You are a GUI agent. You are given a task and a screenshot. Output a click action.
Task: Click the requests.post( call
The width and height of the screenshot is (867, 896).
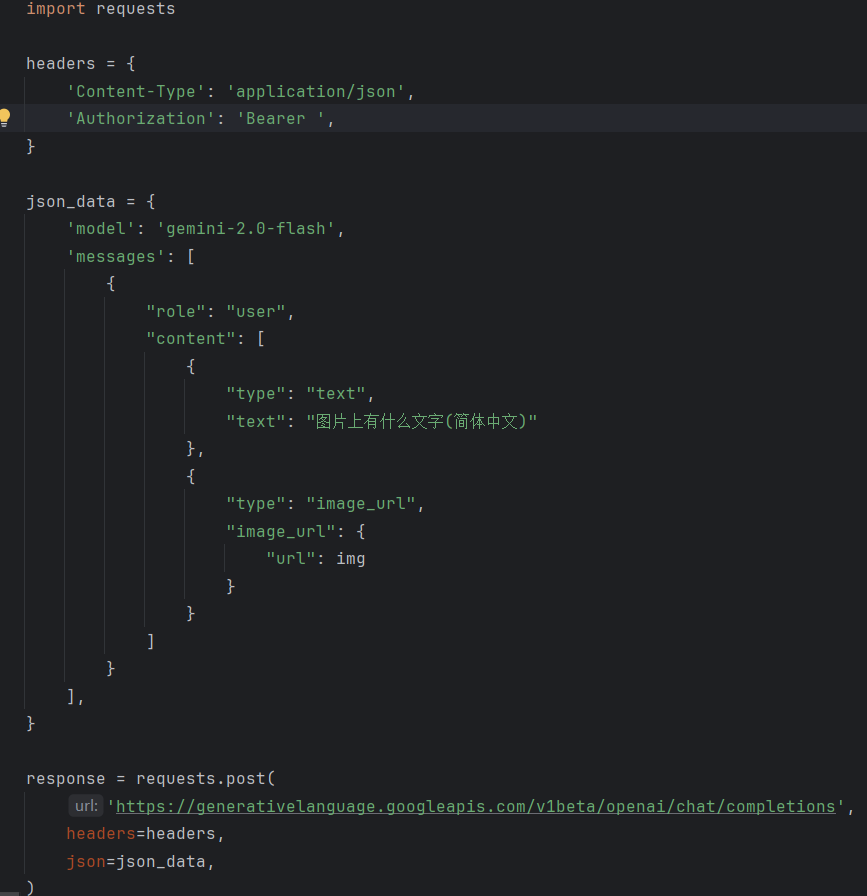tap(206, 779)
